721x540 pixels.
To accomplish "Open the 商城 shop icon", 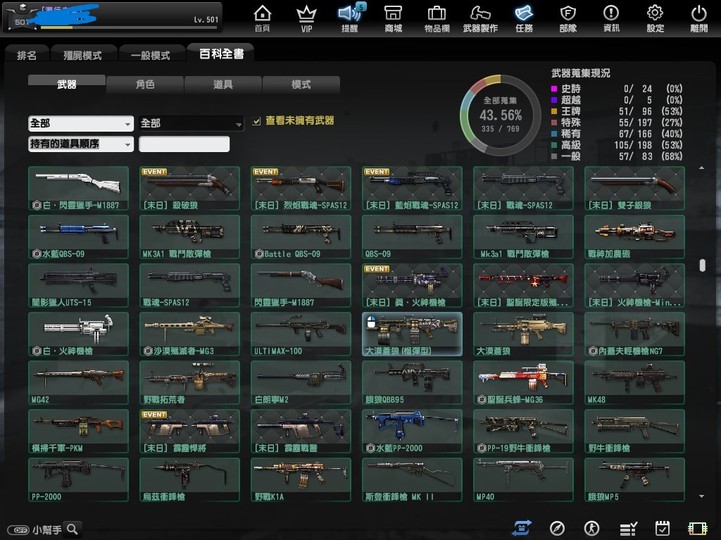I will click(x=393, y=17).
